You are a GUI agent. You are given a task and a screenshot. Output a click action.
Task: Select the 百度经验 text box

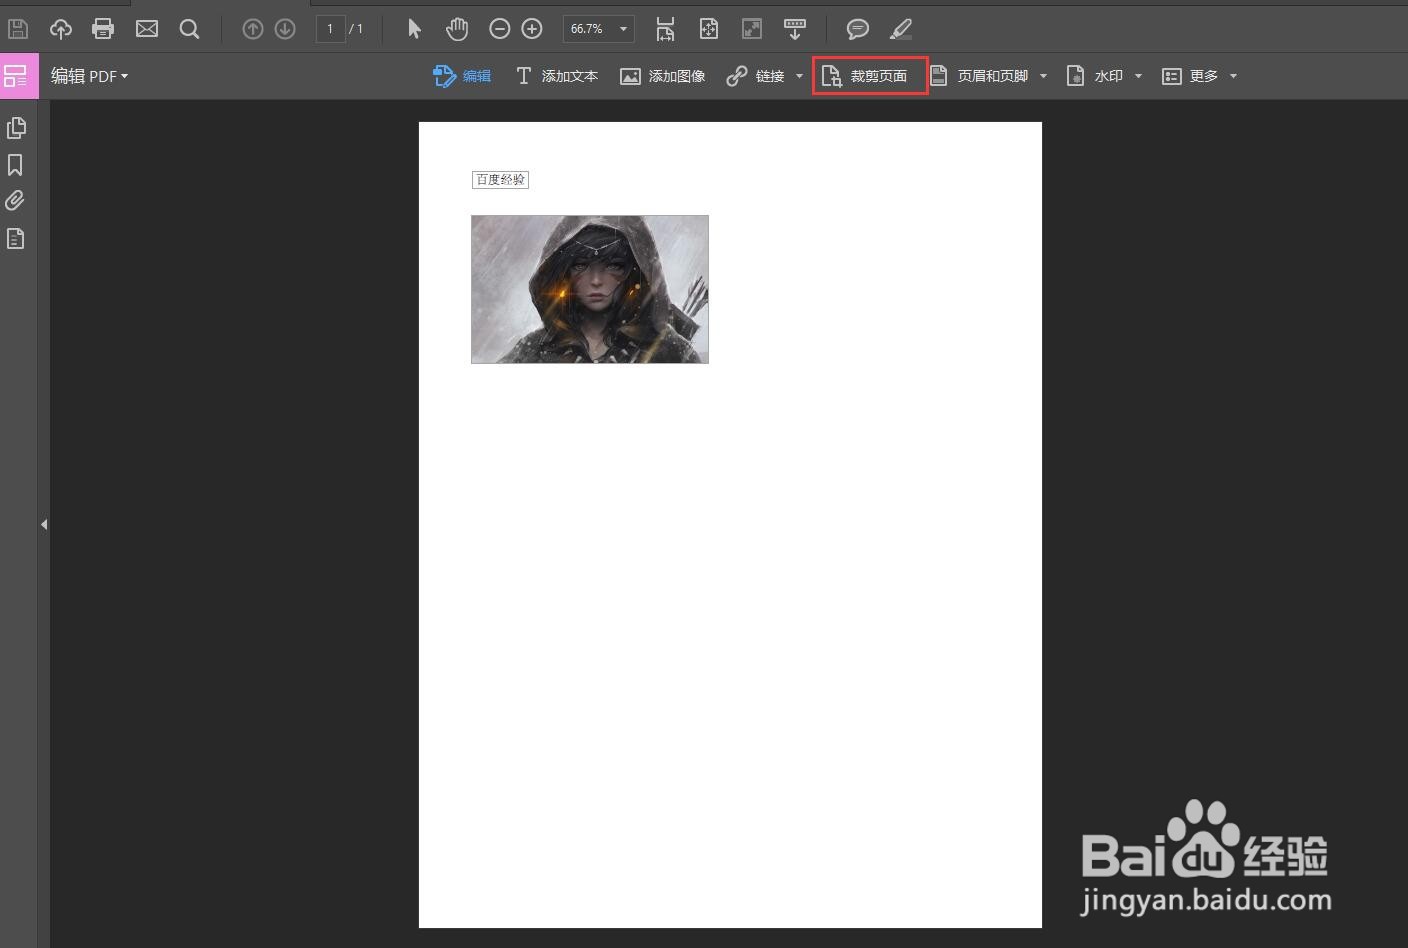click(x=500, y=180)
